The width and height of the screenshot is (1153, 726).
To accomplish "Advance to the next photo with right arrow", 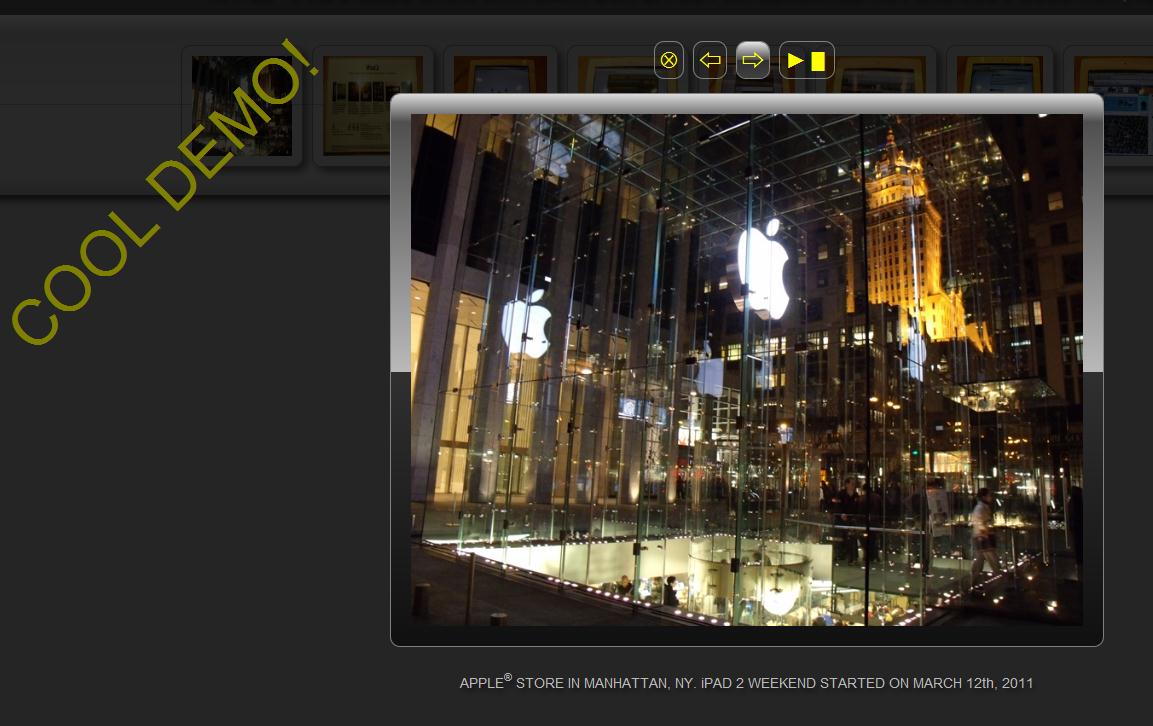I will 752,60.
